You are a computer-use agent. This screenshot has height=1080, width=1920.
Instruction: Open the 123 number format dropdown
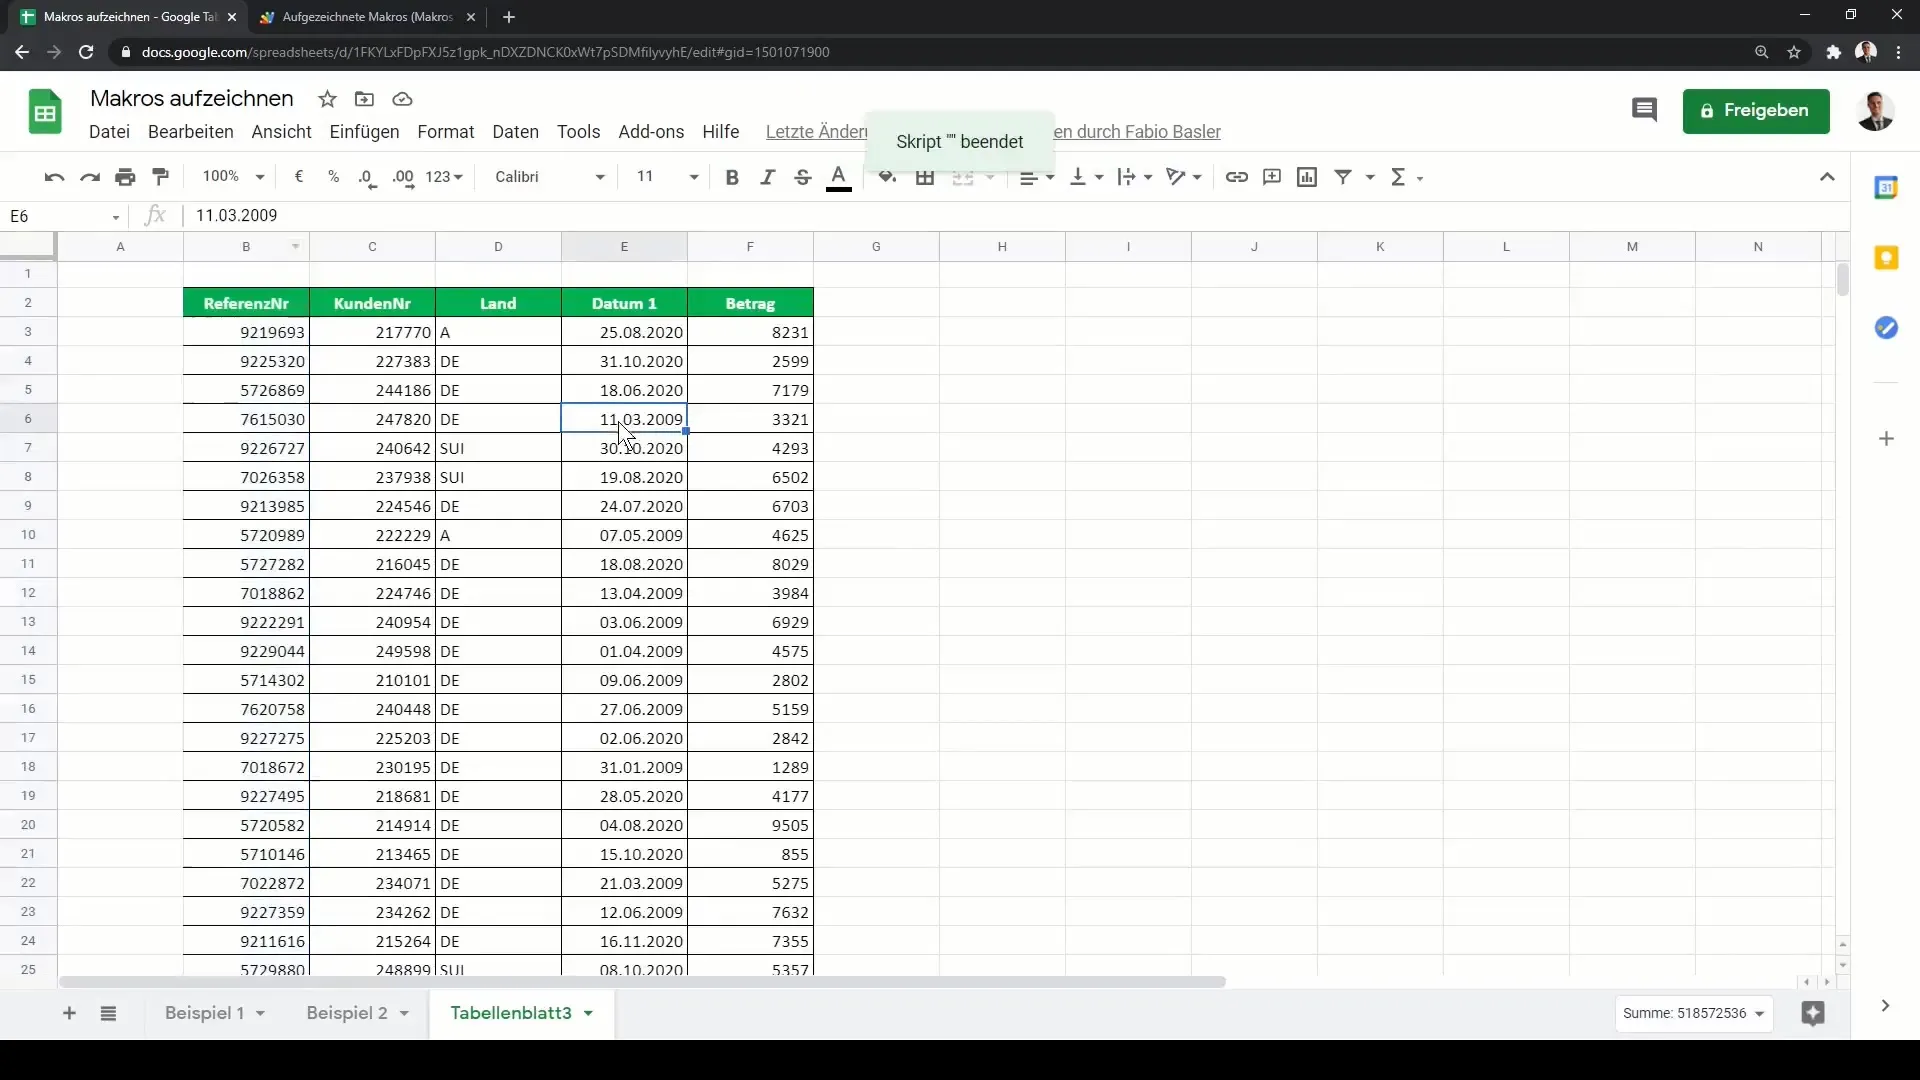coord(444,177)
